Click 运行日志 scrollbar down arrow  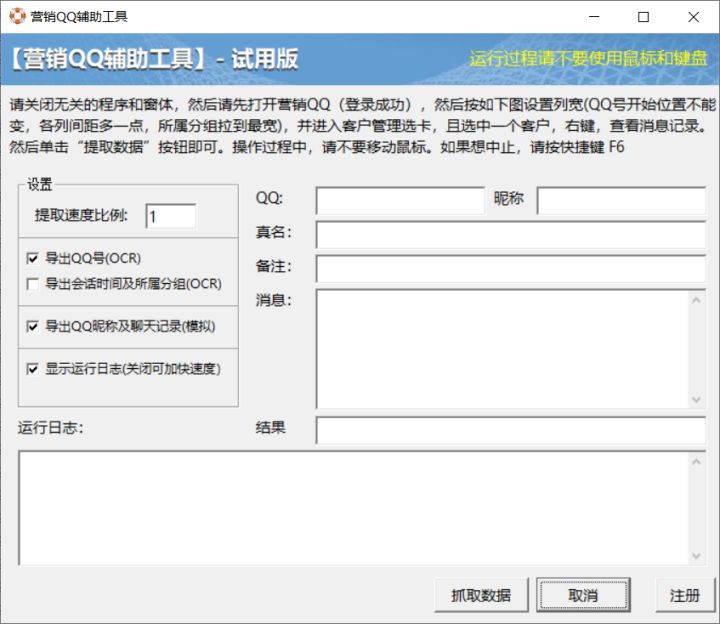coord(697,556)
